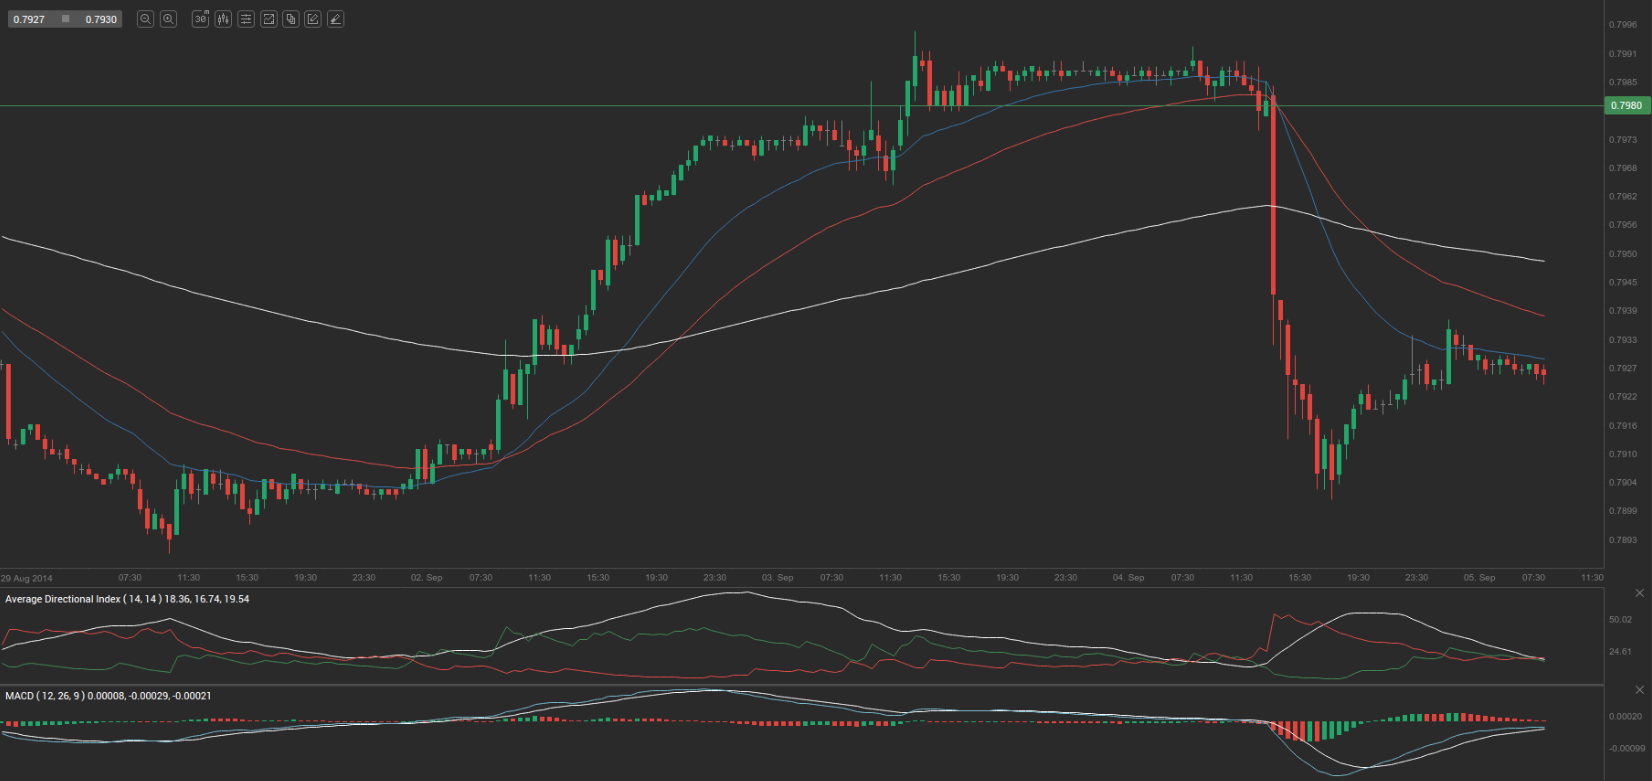The height and width of the screenshot is (781, 1652).
Task: Open the 30m timeframe selector
Action: pyautogui.click(x=200, y=19)
